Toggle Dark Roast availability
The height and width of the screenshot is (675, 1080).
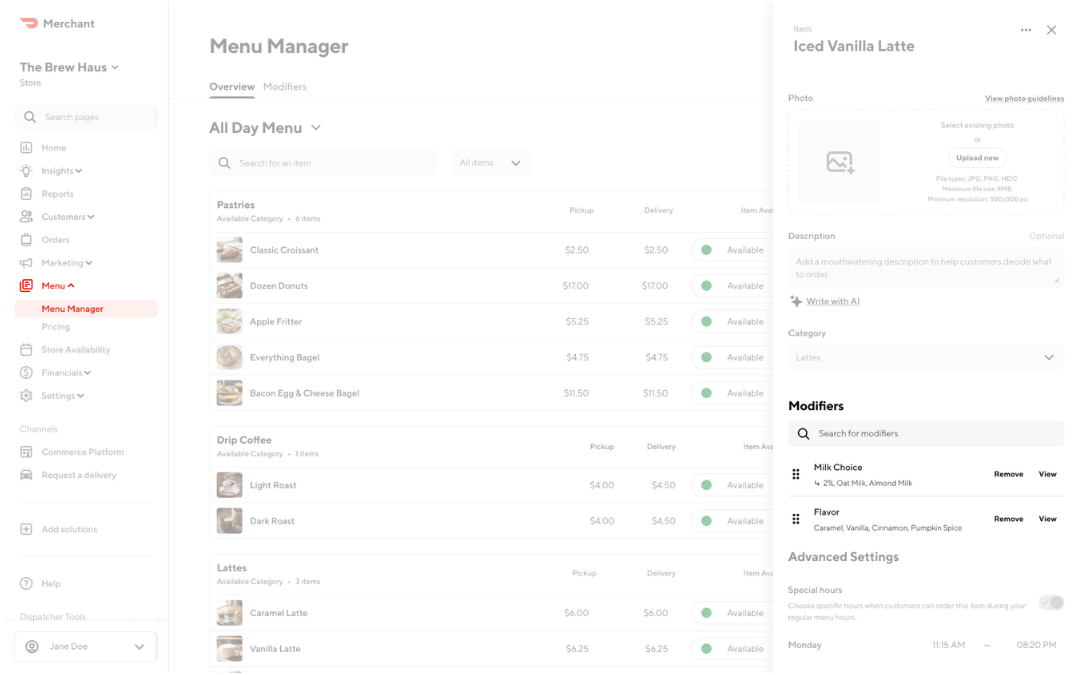point(732,521)
